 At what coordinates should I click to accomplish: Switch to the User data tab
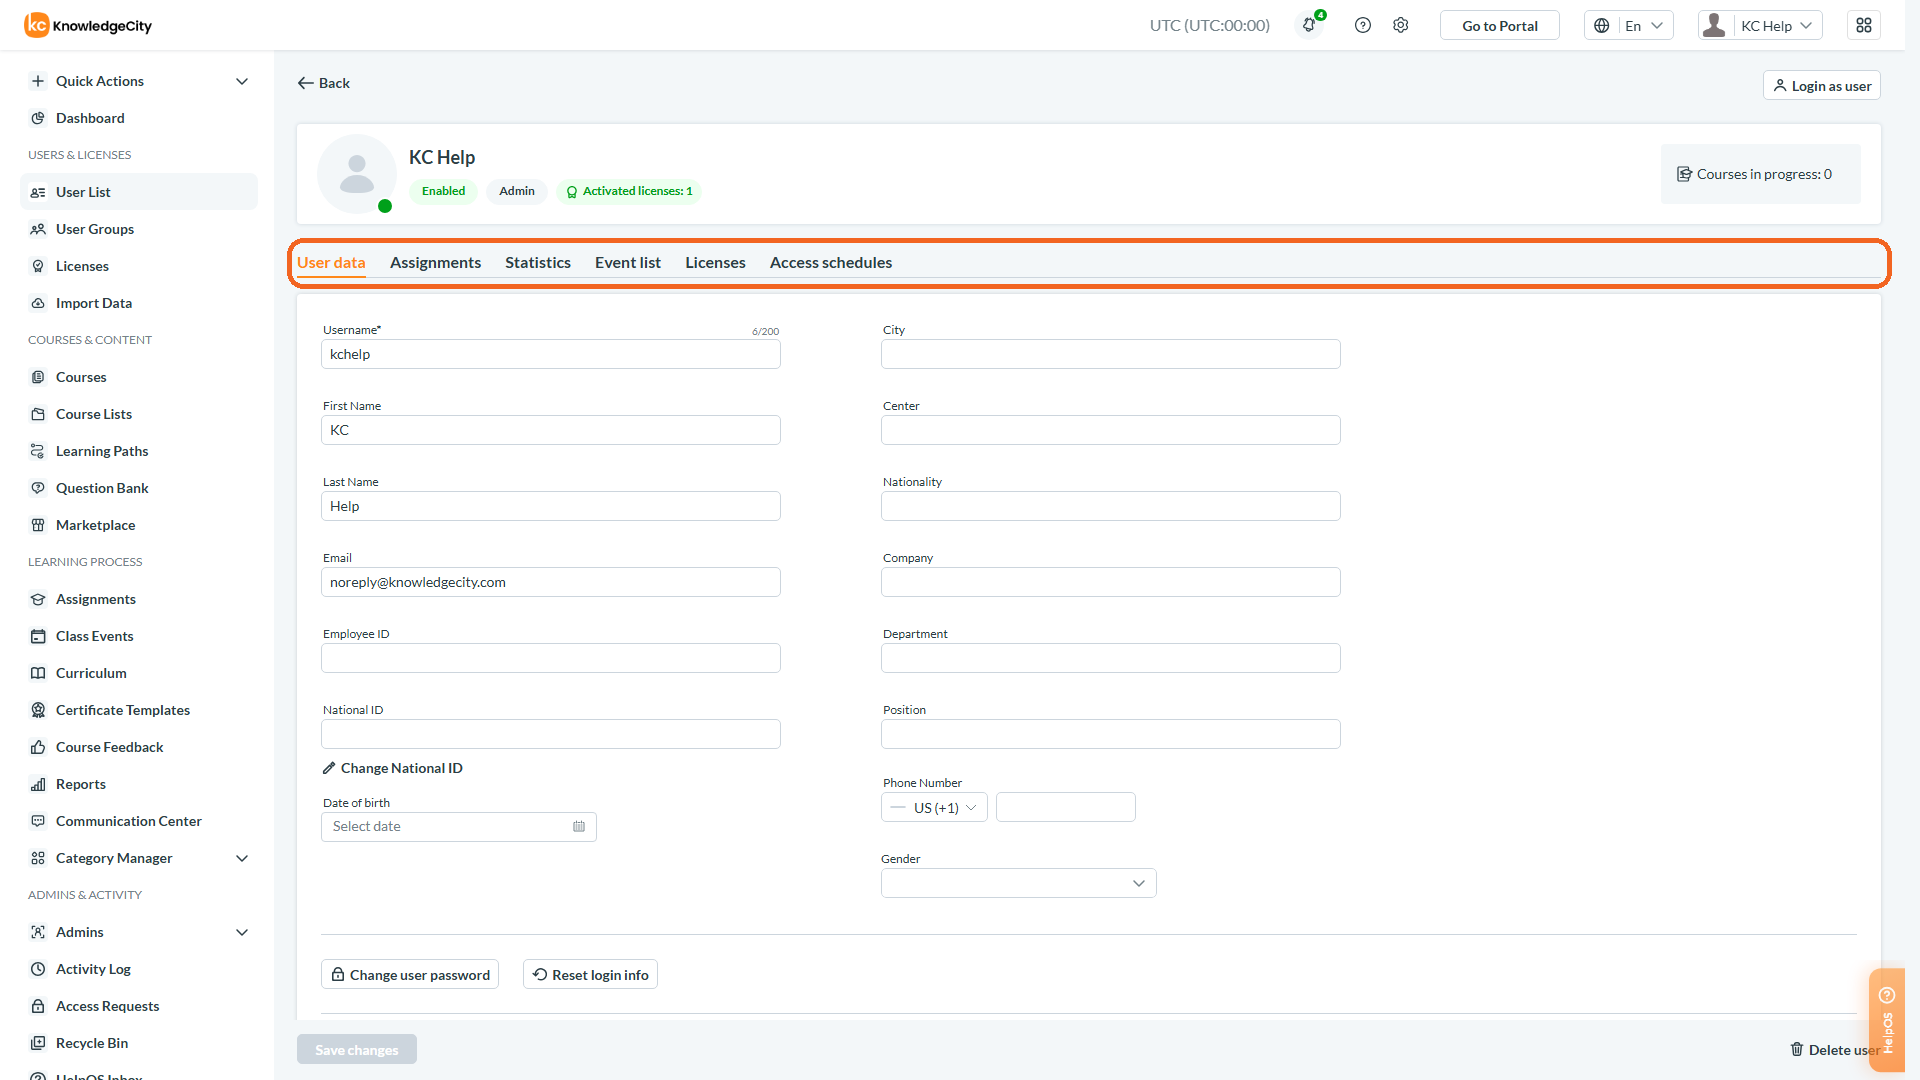[331, 262]
